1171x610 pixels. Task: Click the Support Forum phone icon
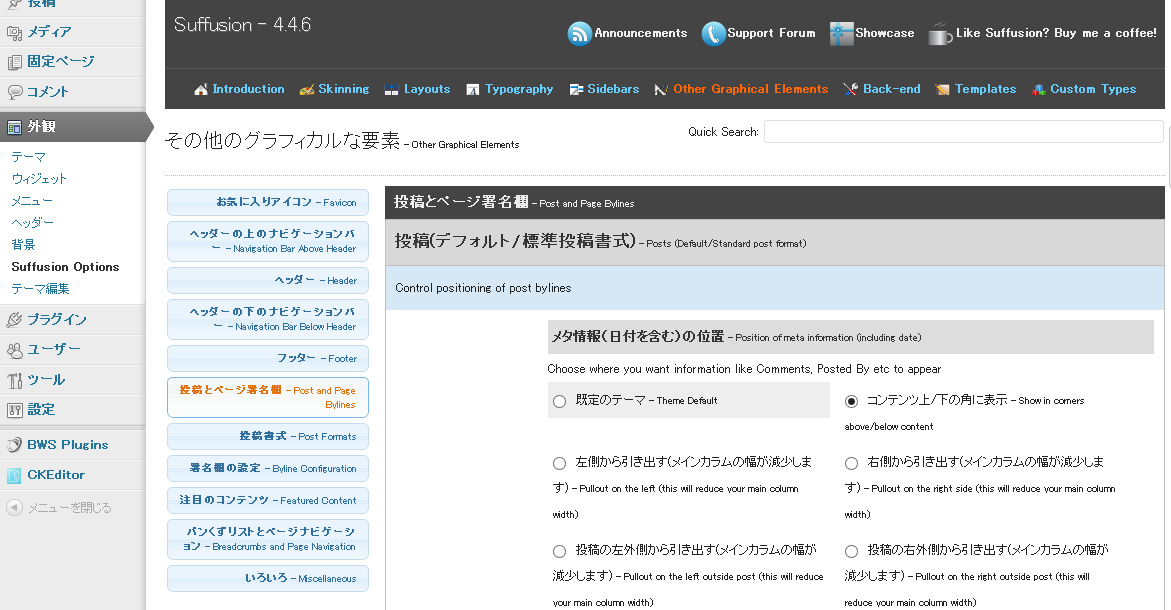pos(713,34)
